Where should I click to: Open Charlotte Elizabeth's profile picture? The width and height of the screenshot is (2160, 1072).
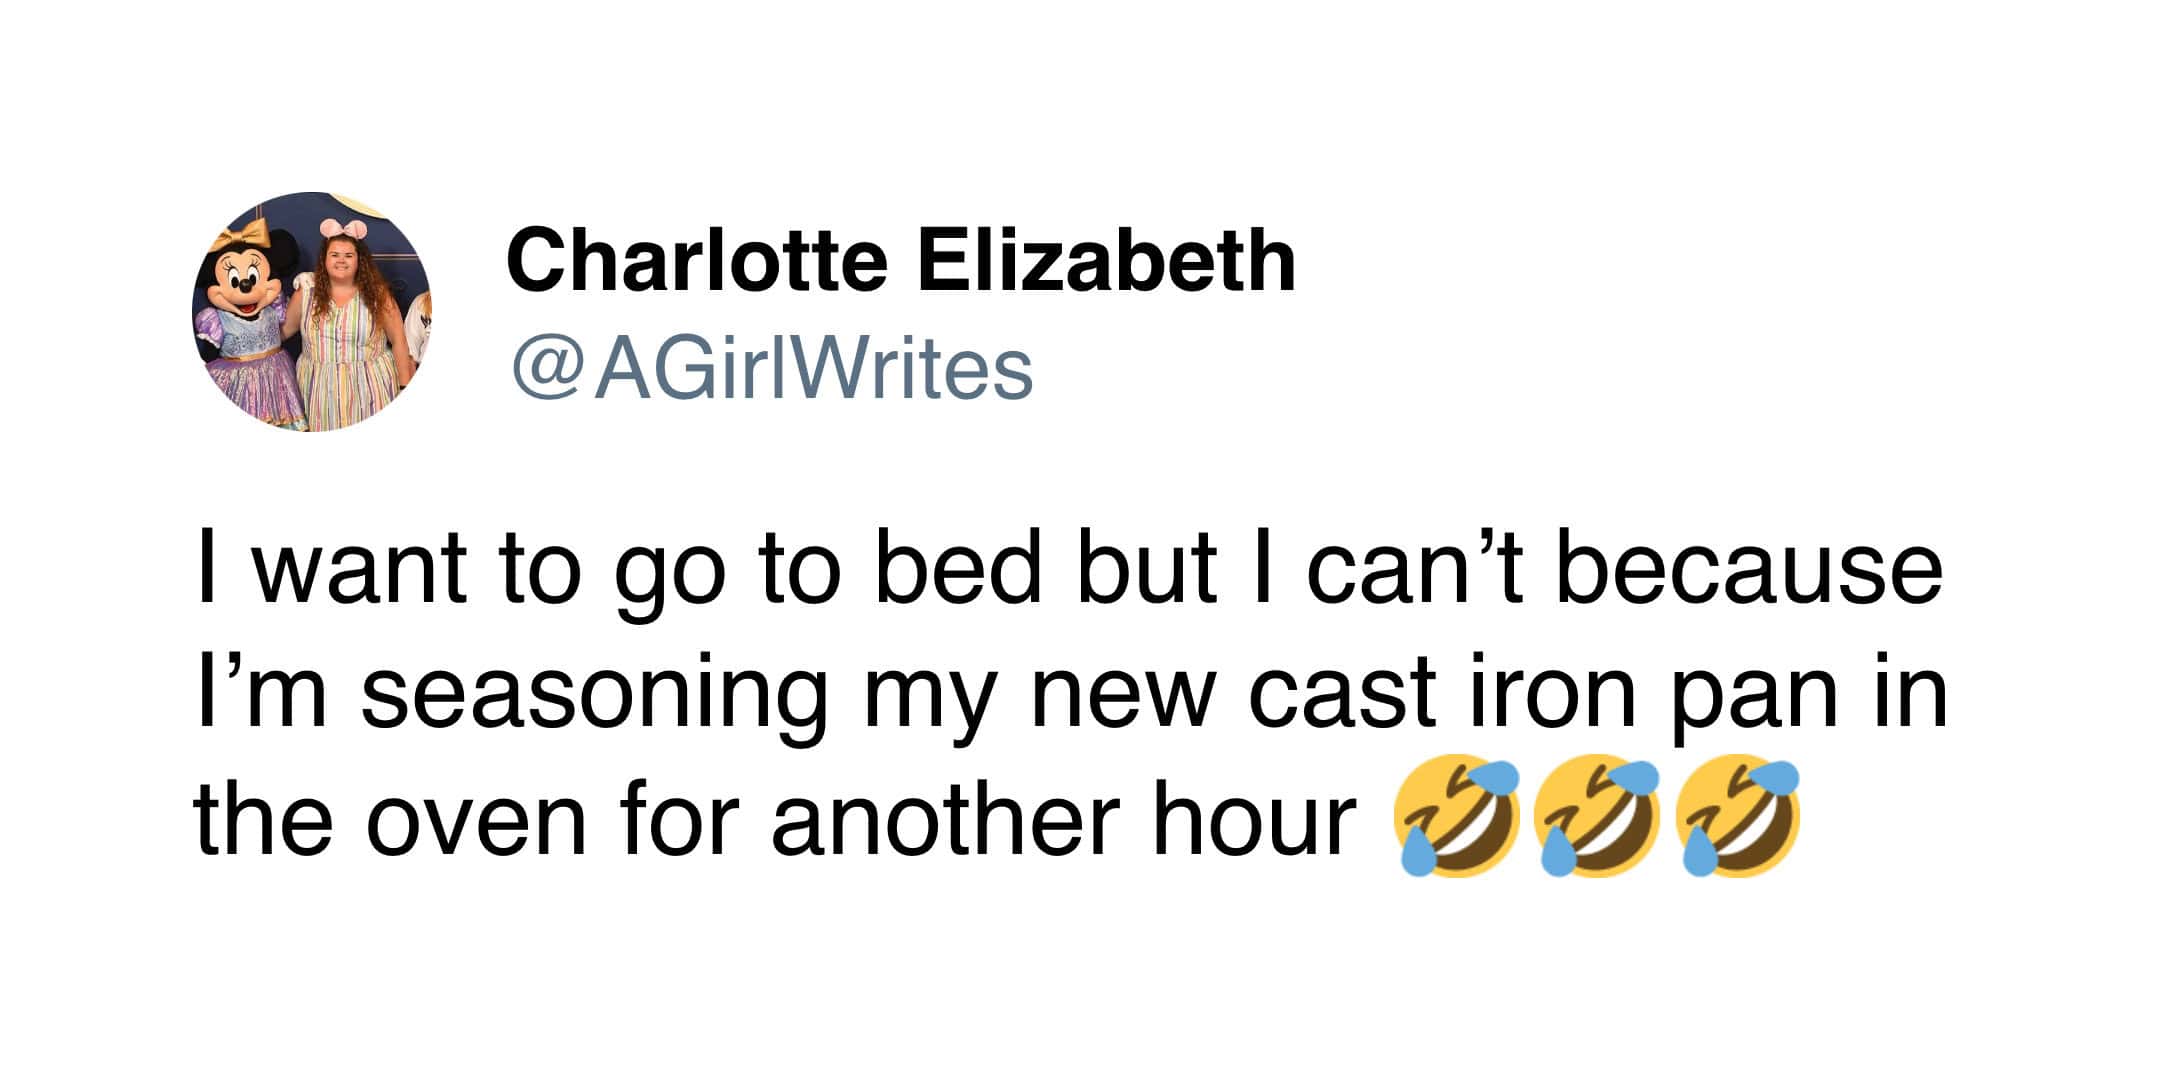coord(311,312)
